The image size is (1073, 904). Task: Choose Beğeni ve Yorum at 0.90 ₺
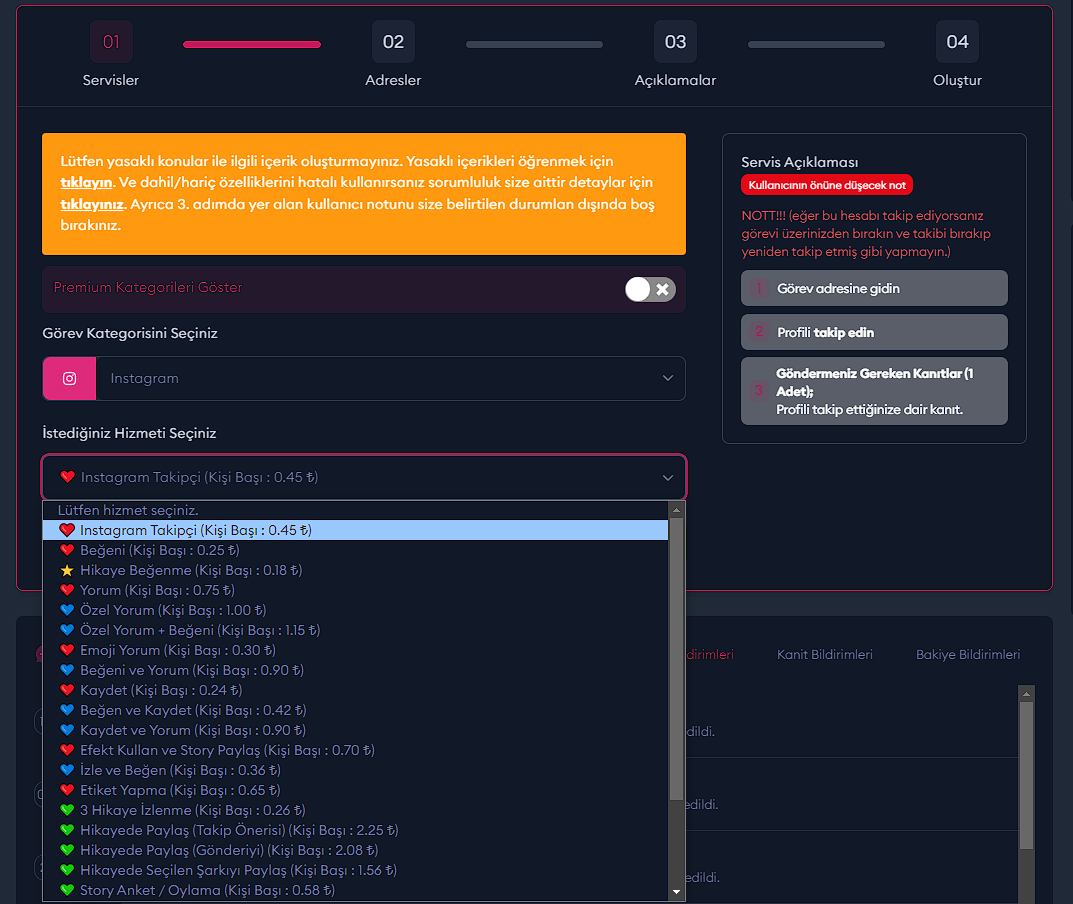click(x=355, y=670)
